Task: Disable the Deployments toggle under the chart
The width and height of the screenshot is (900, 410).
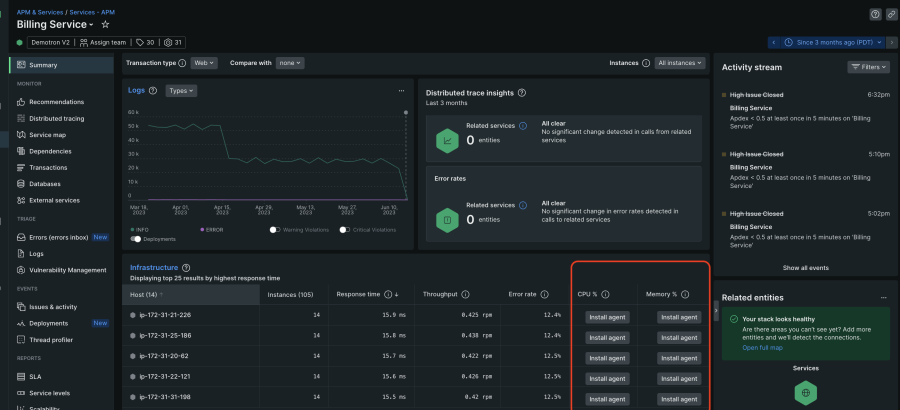Action: 136,239
